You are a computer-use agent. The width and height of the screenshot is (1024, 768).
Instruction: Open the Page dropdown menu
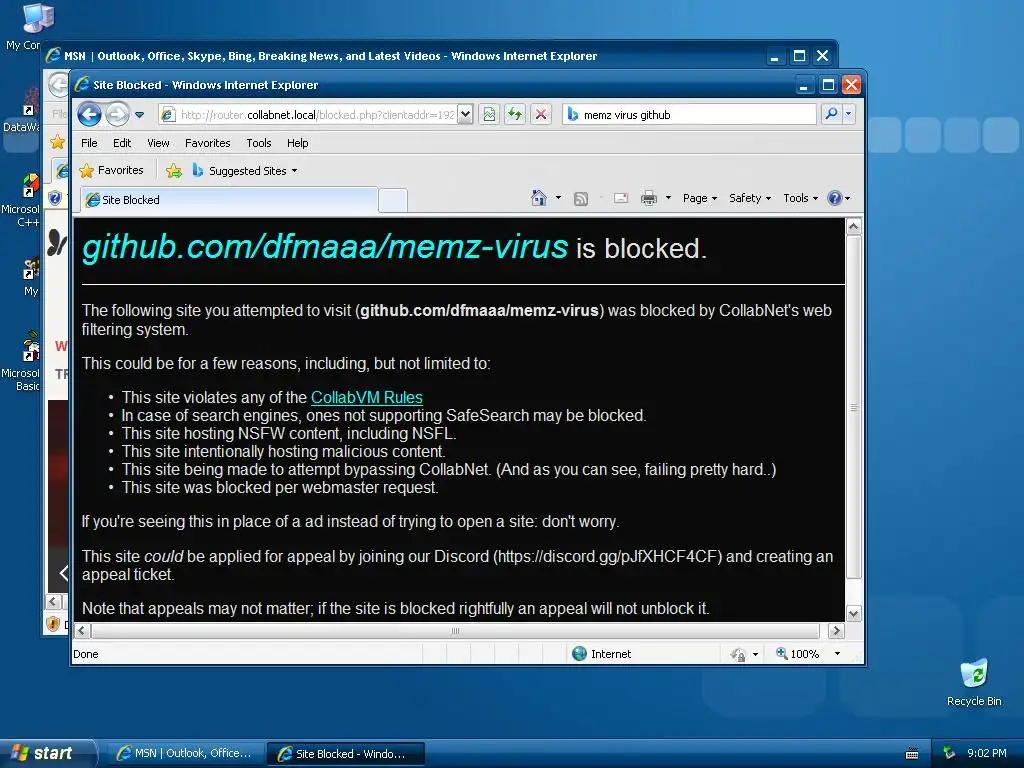699,198
